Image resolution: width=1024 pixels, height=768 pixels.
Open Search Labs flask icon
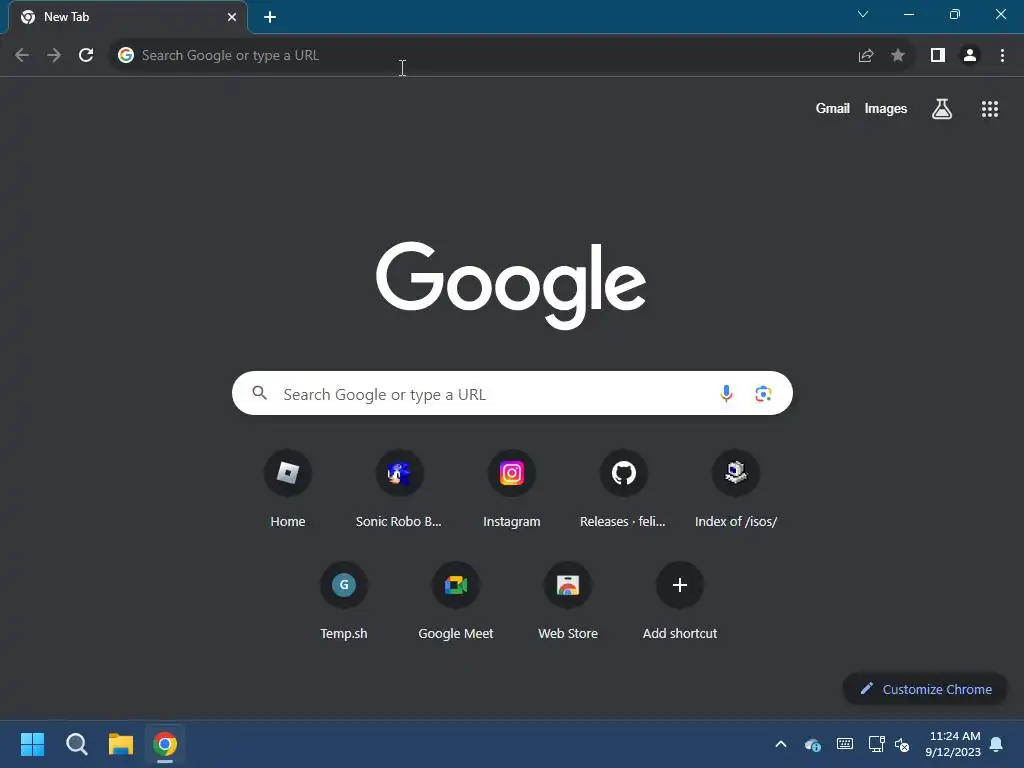click(942, 108)
